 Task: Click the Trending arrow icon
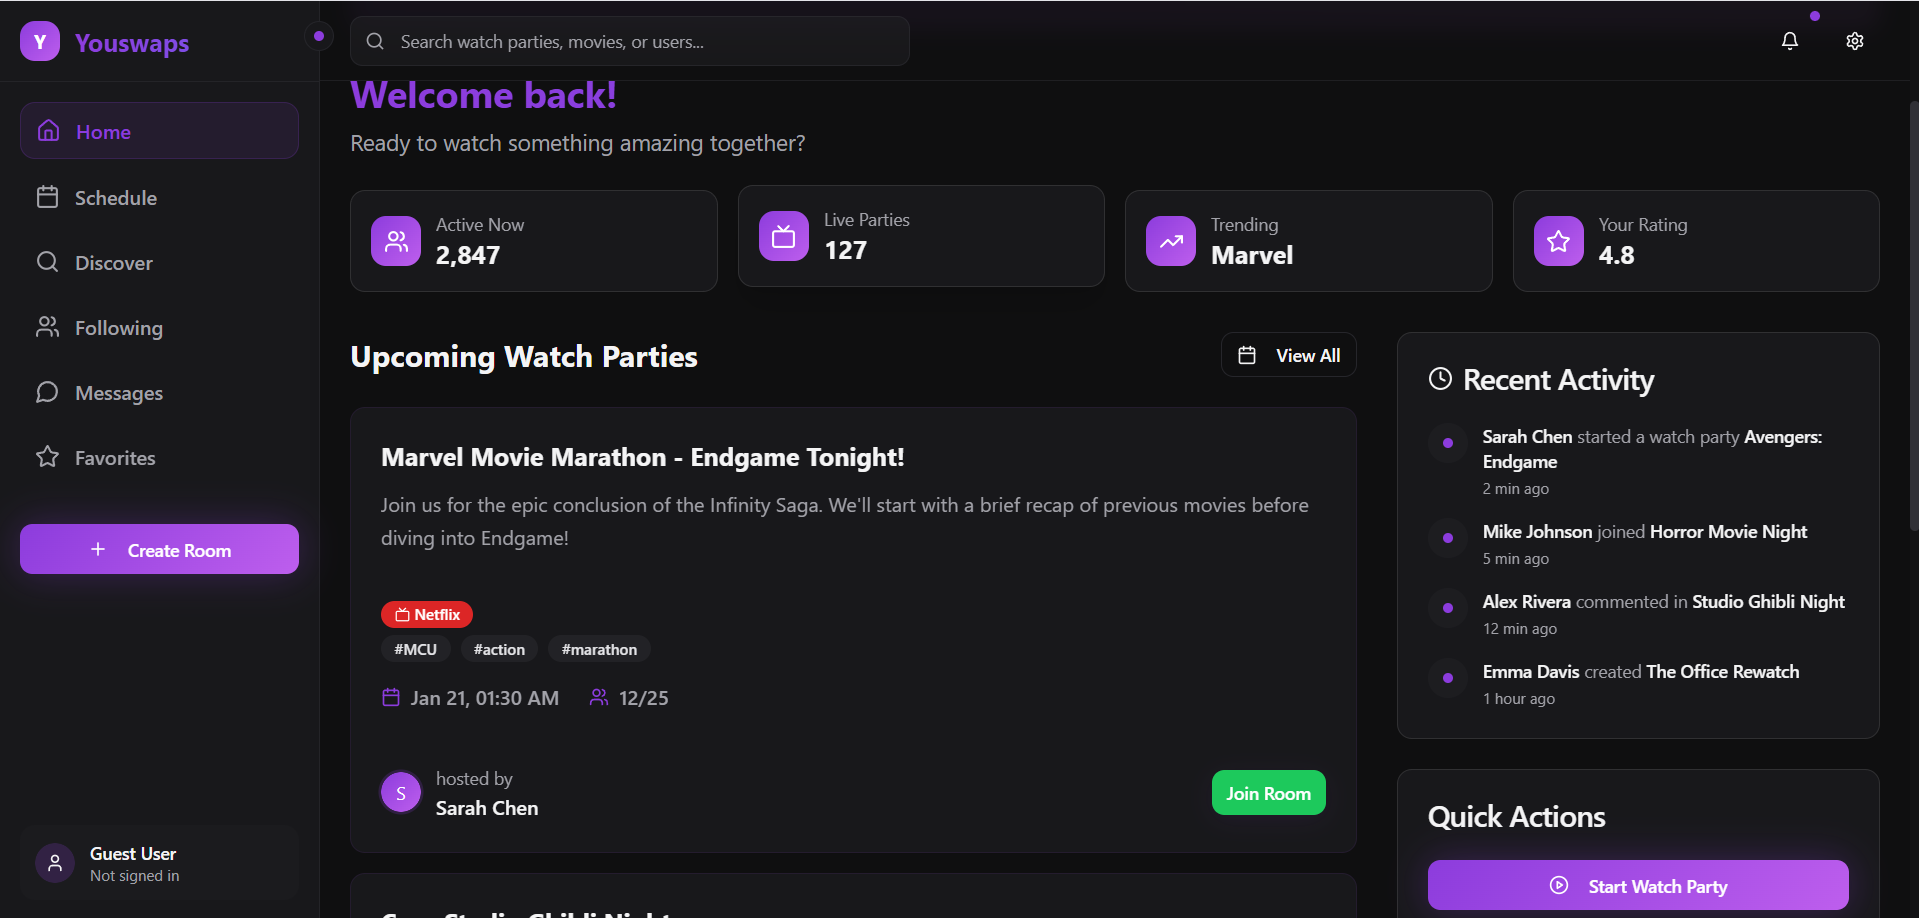point(1170,241)
